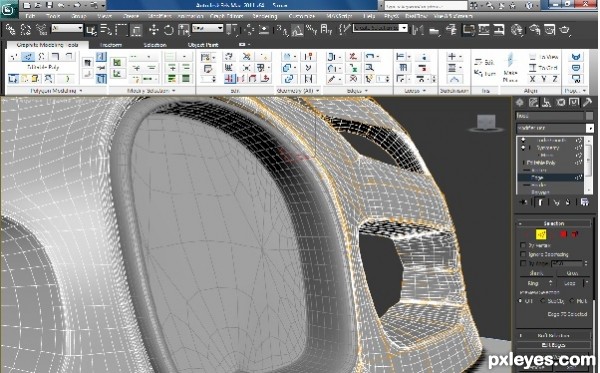Screen dimensions: 600x373
Task: Open the selection filter All dropdown
Action: point(67,28)
